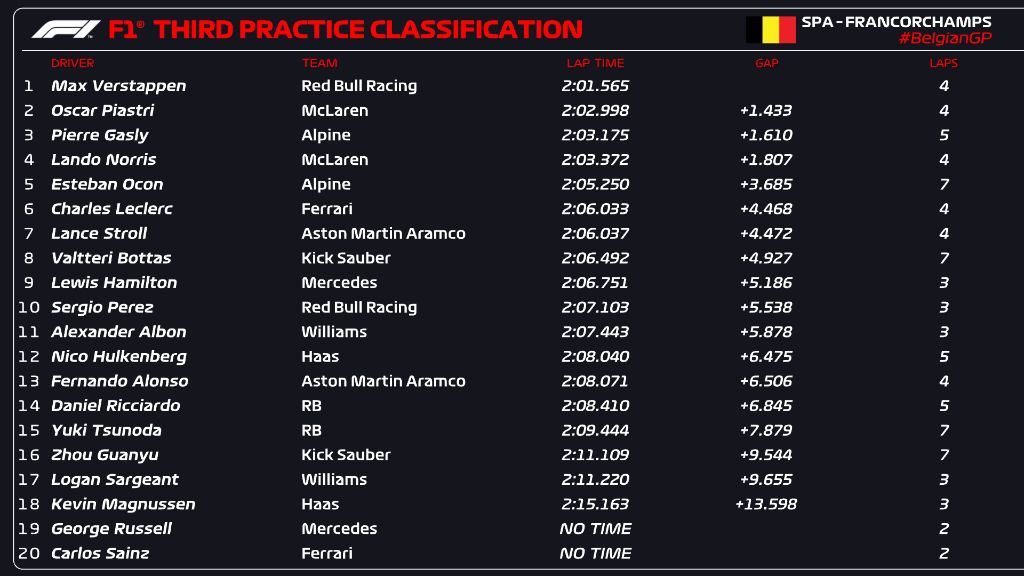Select Oscar Piastri driver name
The width and height of the screenshot is (1024, 576).
point(102,111)
